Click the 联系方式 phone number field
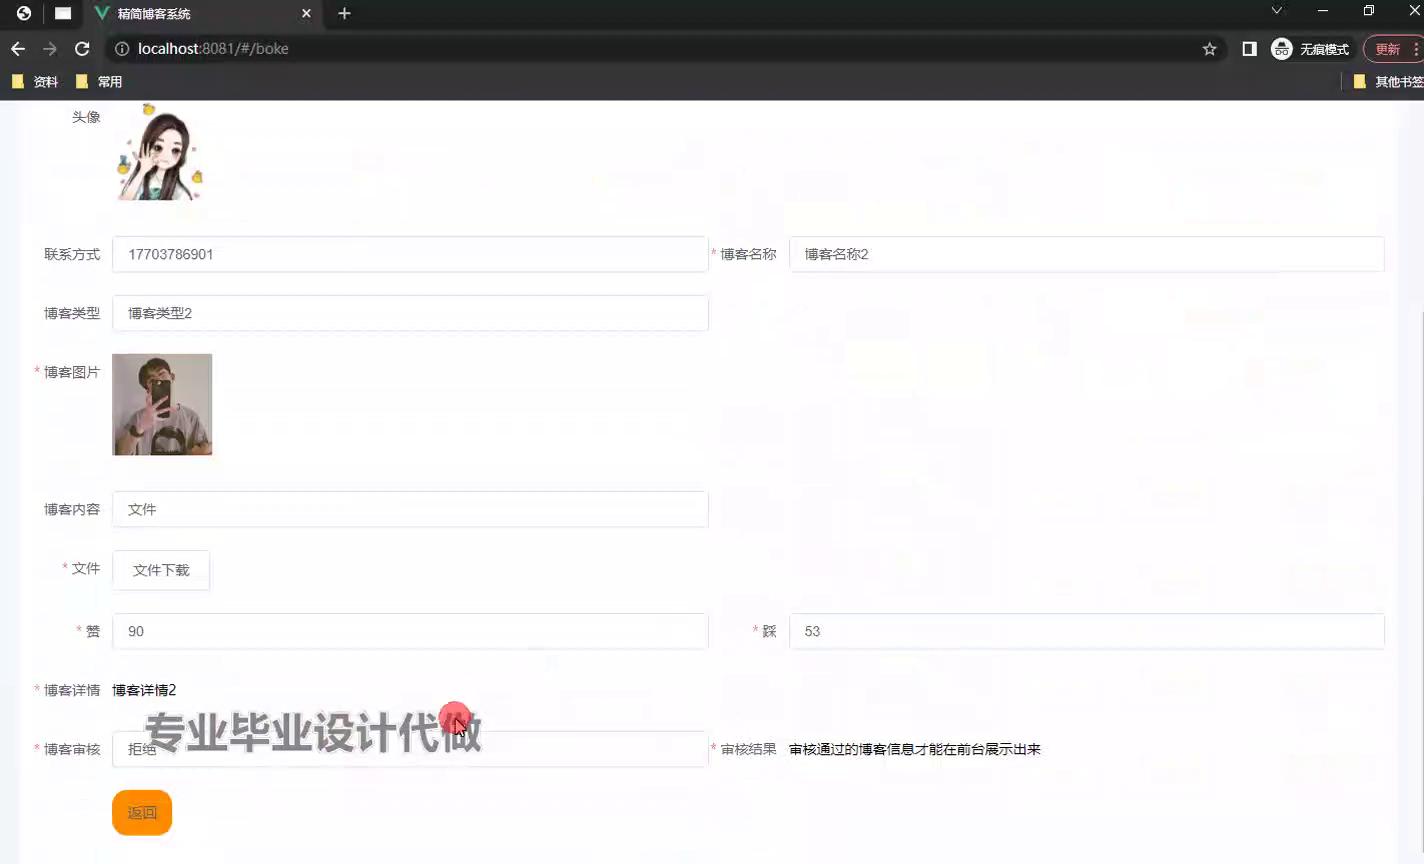Screen dimensions: 1424x864 click(410, 254)
